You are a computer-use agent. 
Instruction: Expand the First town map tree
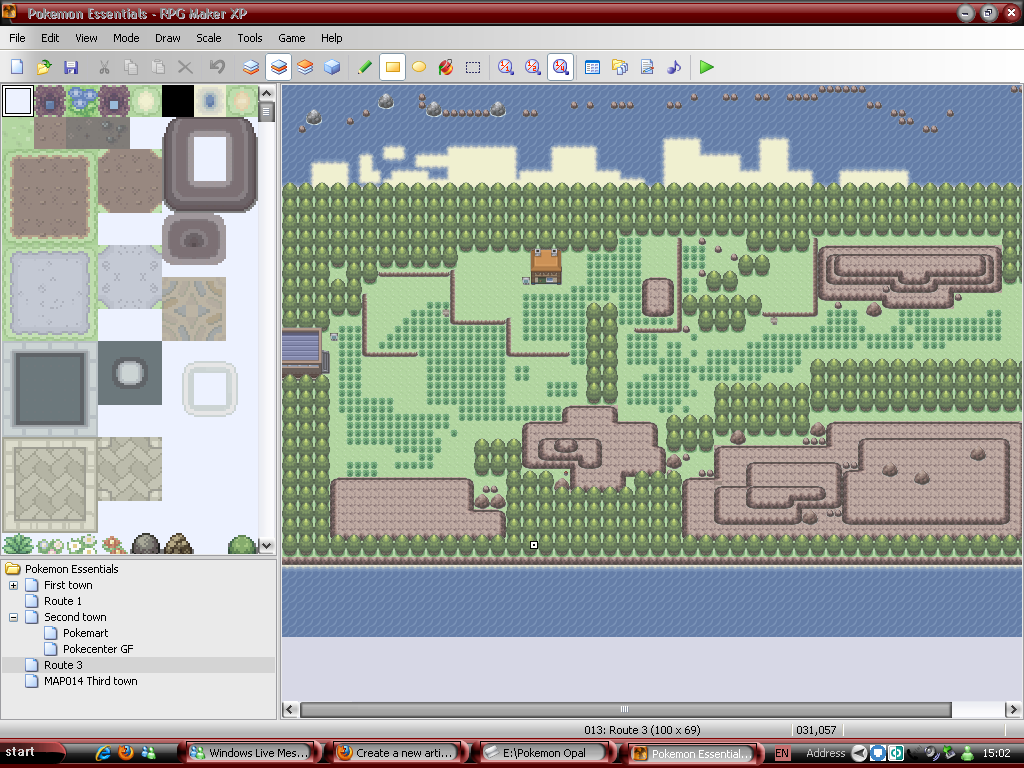(14, 585)
